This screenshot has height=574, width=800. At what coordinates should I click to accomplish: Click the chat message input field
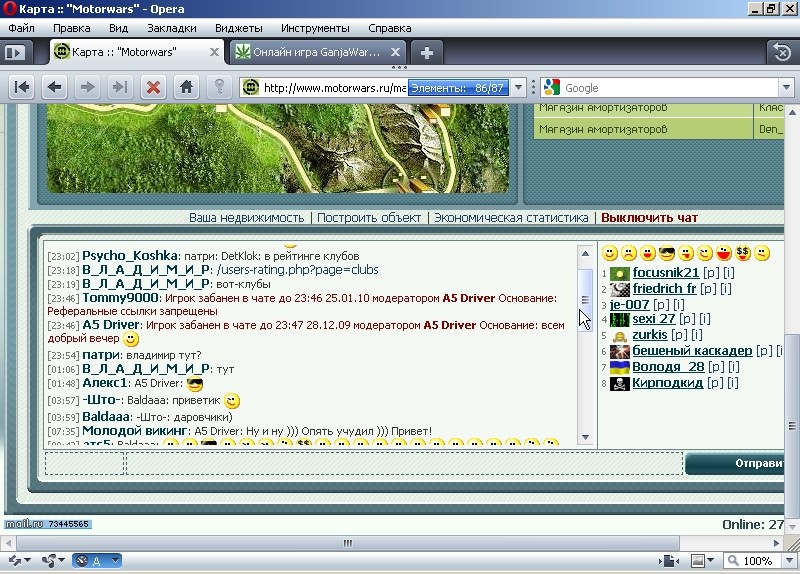405,463
